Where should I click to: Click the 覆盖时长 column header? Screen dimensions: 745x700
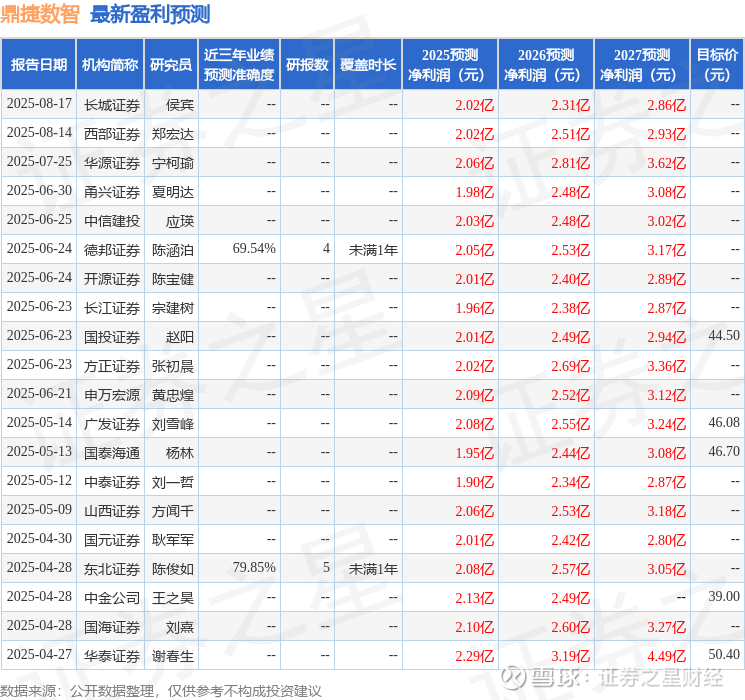tap(368, 65)
